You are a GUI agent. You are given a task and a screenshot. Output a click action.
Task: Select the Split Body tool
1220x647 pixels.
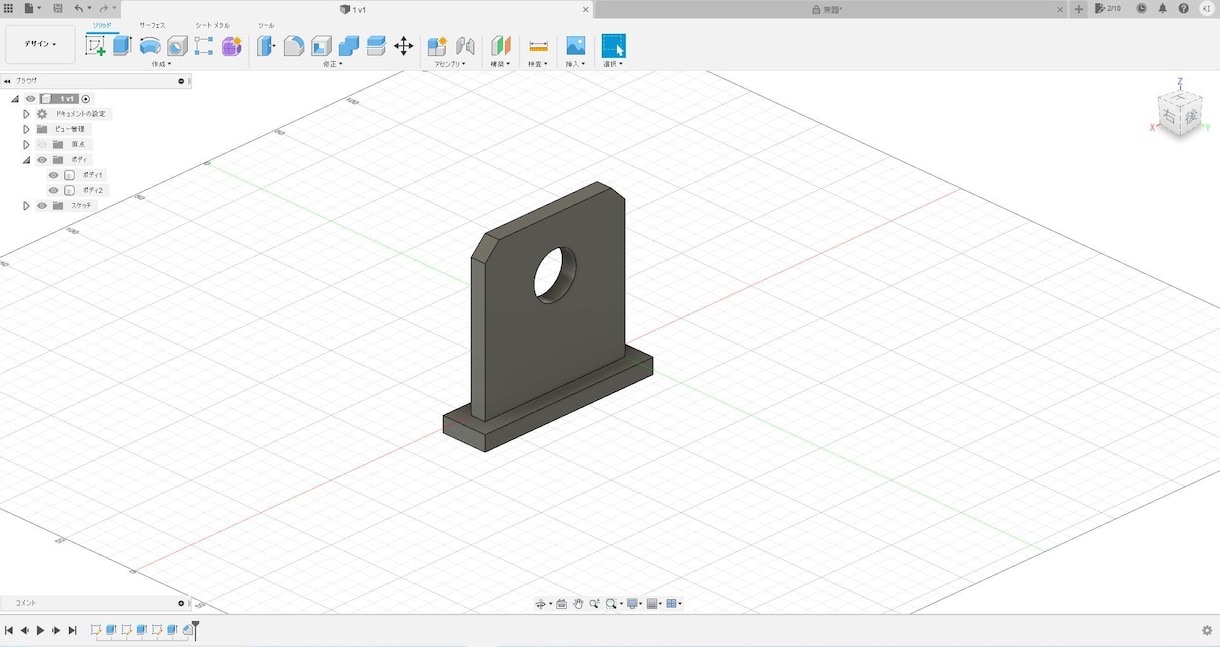pyautogui.click(x=376, y=46)
